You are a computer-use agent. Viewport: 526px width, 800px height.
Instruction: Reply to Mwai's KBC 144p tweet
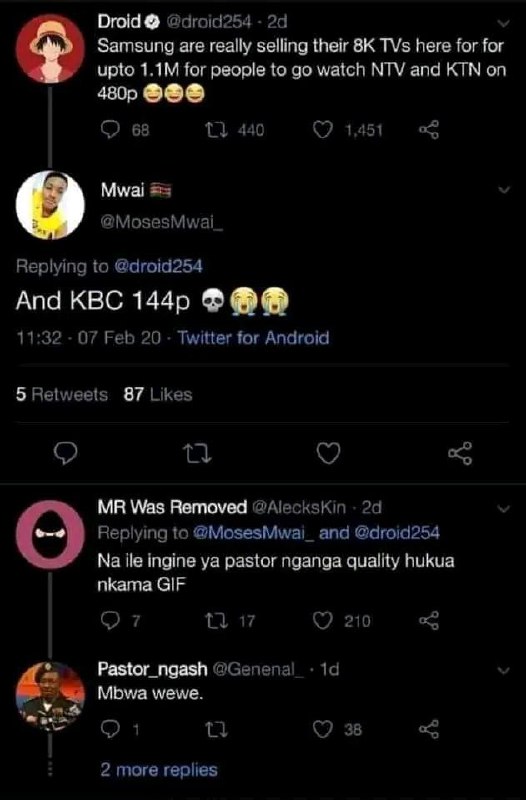pyautogui.click(x=66, y=453)
